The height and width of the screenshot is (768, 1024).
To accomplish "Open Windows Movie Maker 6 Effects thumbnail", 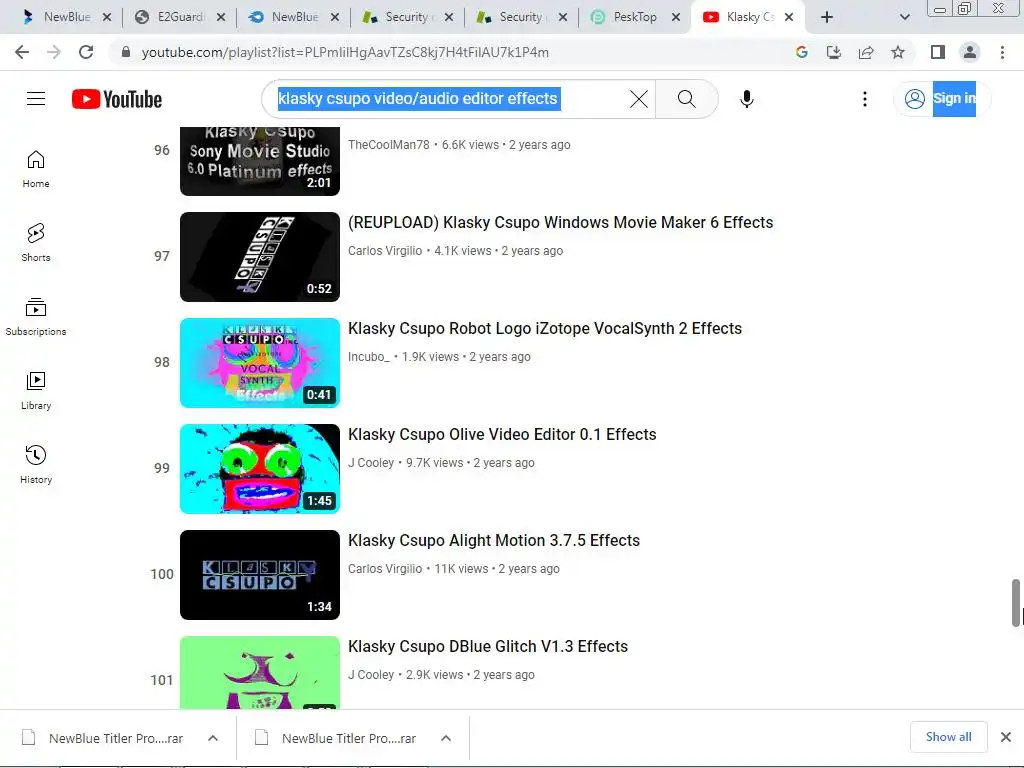I will coord(260,257).
